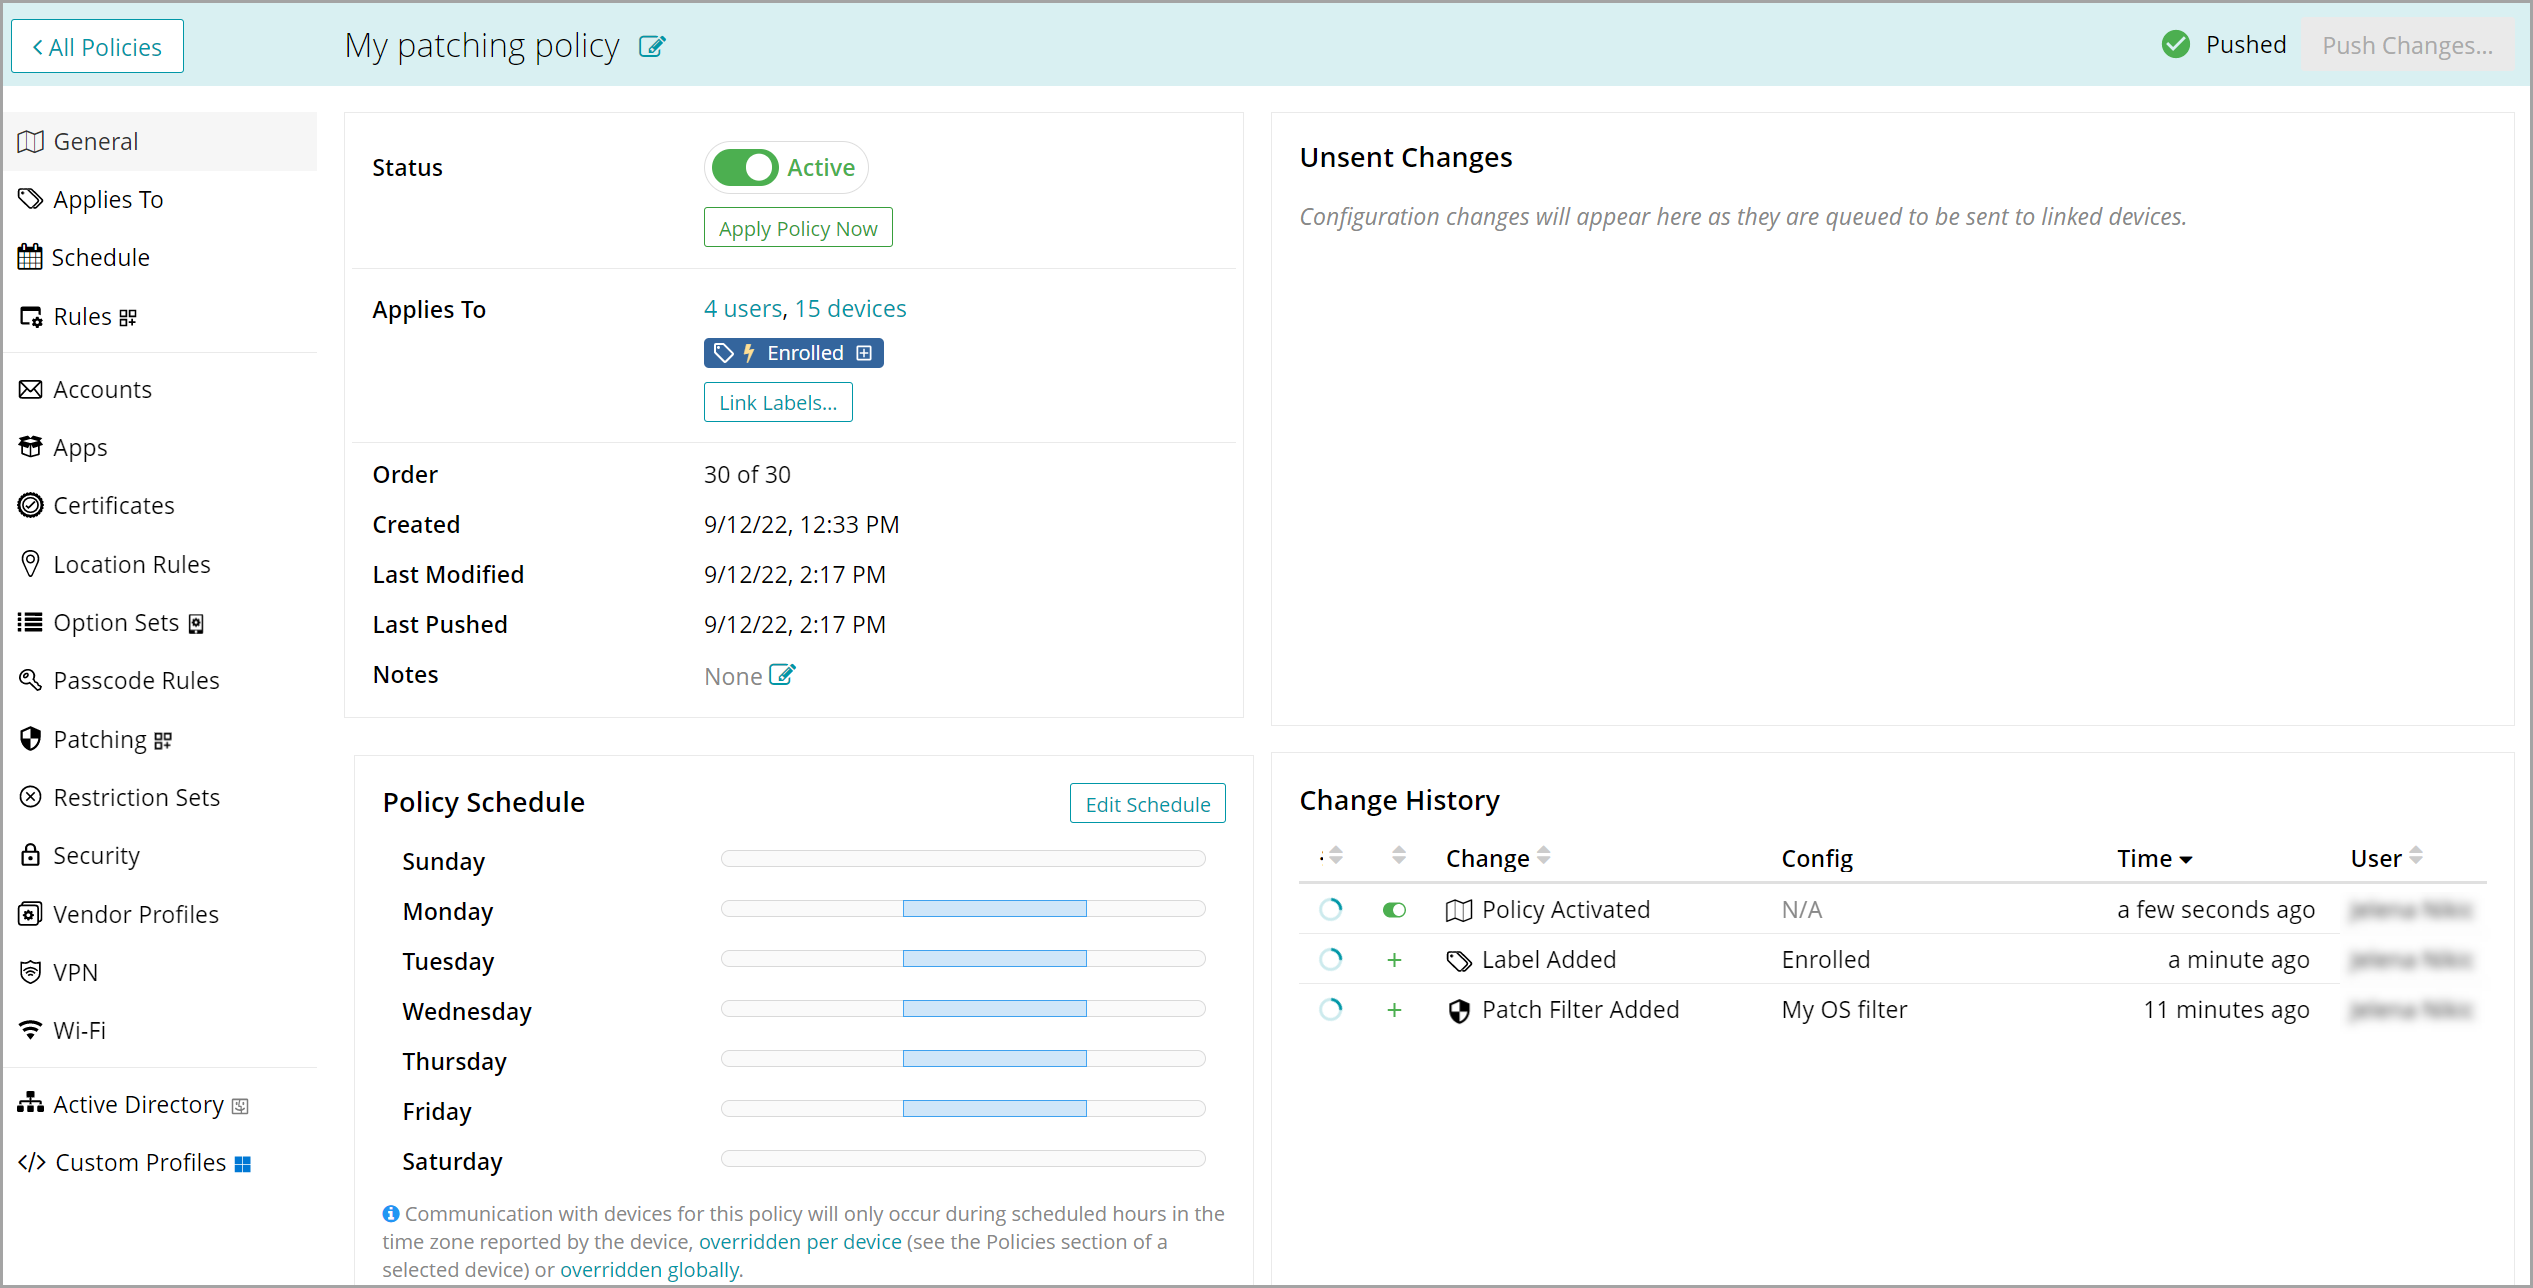Click the spinner icon in Policy Activated row

1330,909
